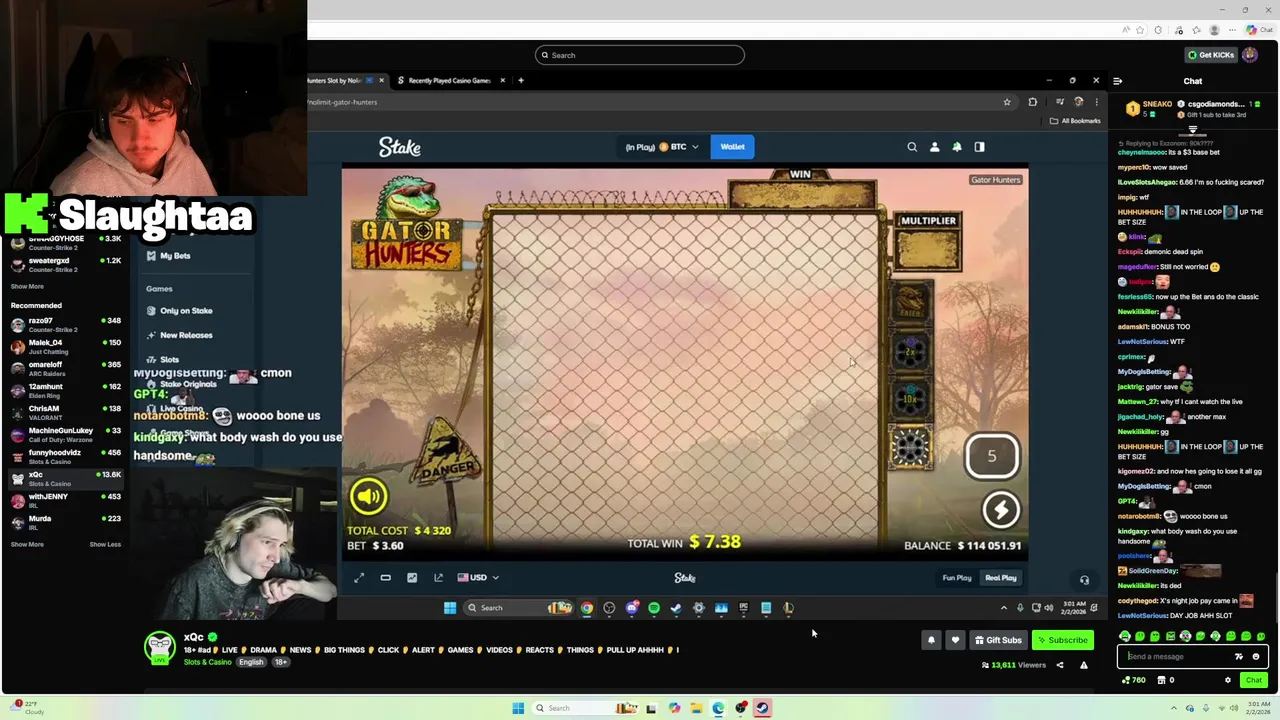Open MachineGunLukey recommended channel

(x=65, y=434)
